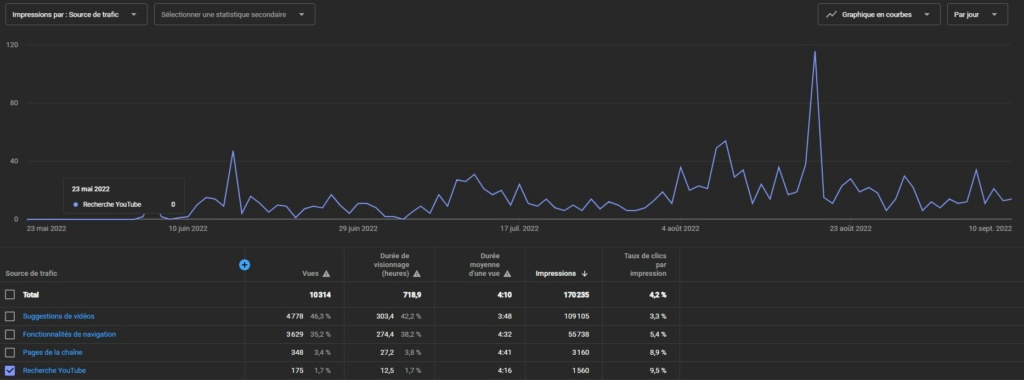Click the 8,9 % click rate cell
Screen dimensions: 1024x380
click(657, 353)
